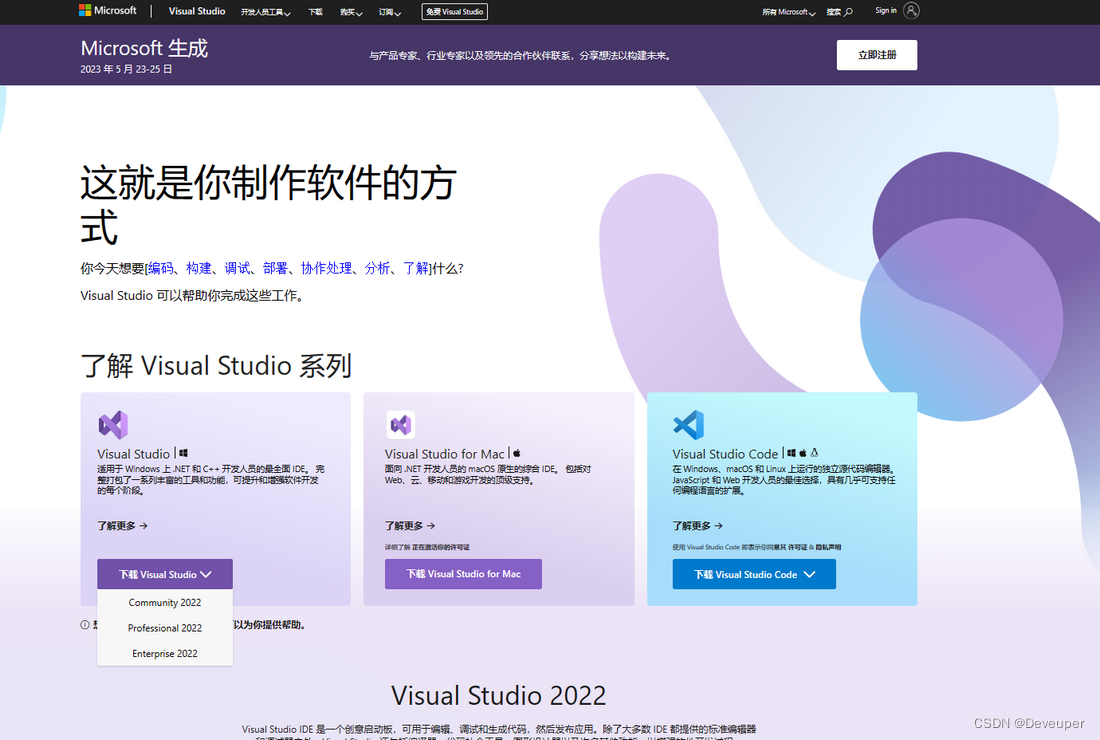Click the 了解 Visual Studio 系列 heading

[216, 365]
